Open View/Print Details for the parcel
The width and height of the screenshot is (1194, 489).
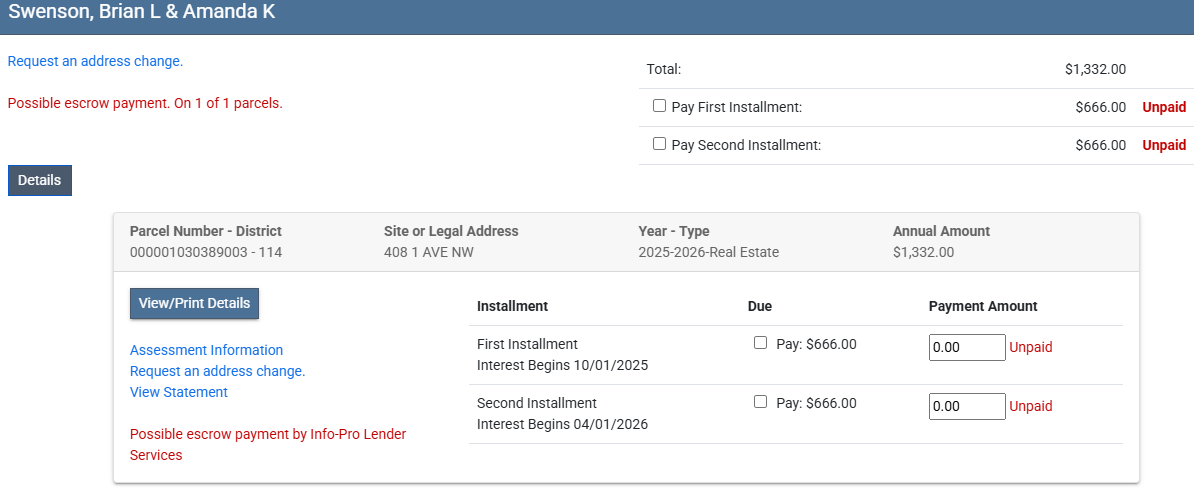click(194, 303)
